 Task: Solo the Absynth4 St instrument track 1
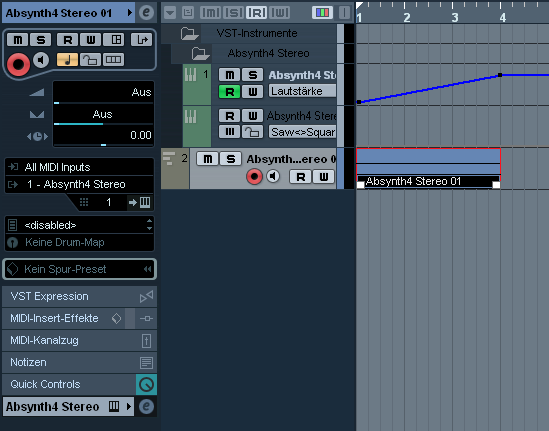pos(253,75)
